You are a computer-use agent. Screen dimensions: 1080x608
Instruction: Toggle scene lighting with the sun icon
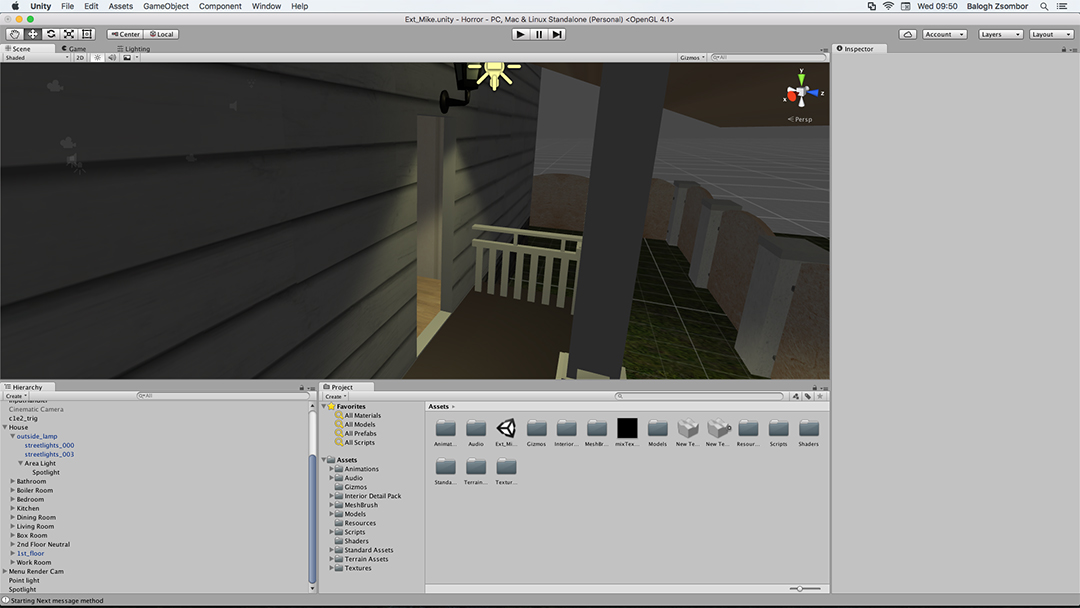point(97,58)
